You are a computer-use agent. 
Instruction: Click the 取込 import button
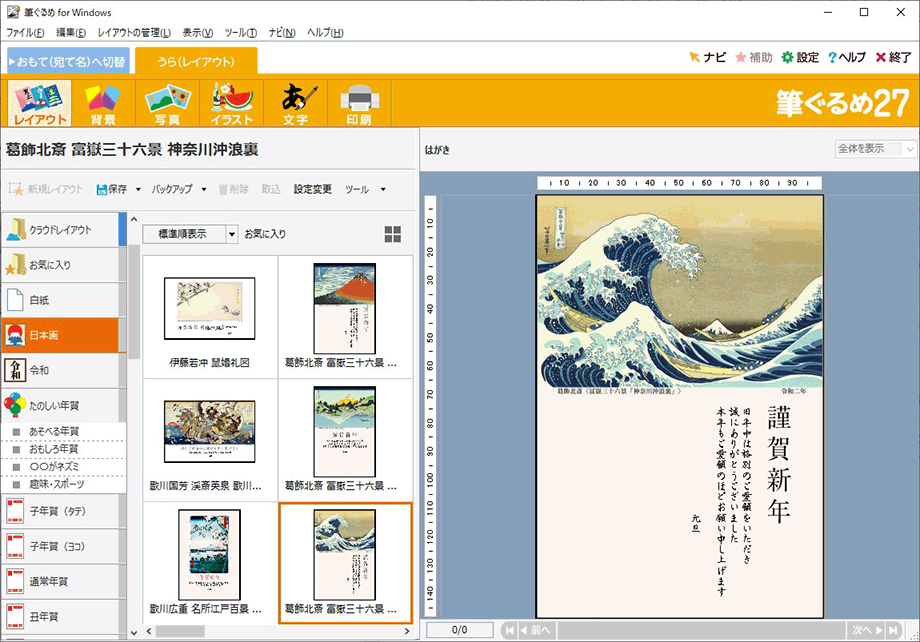[x=271, y=189]
